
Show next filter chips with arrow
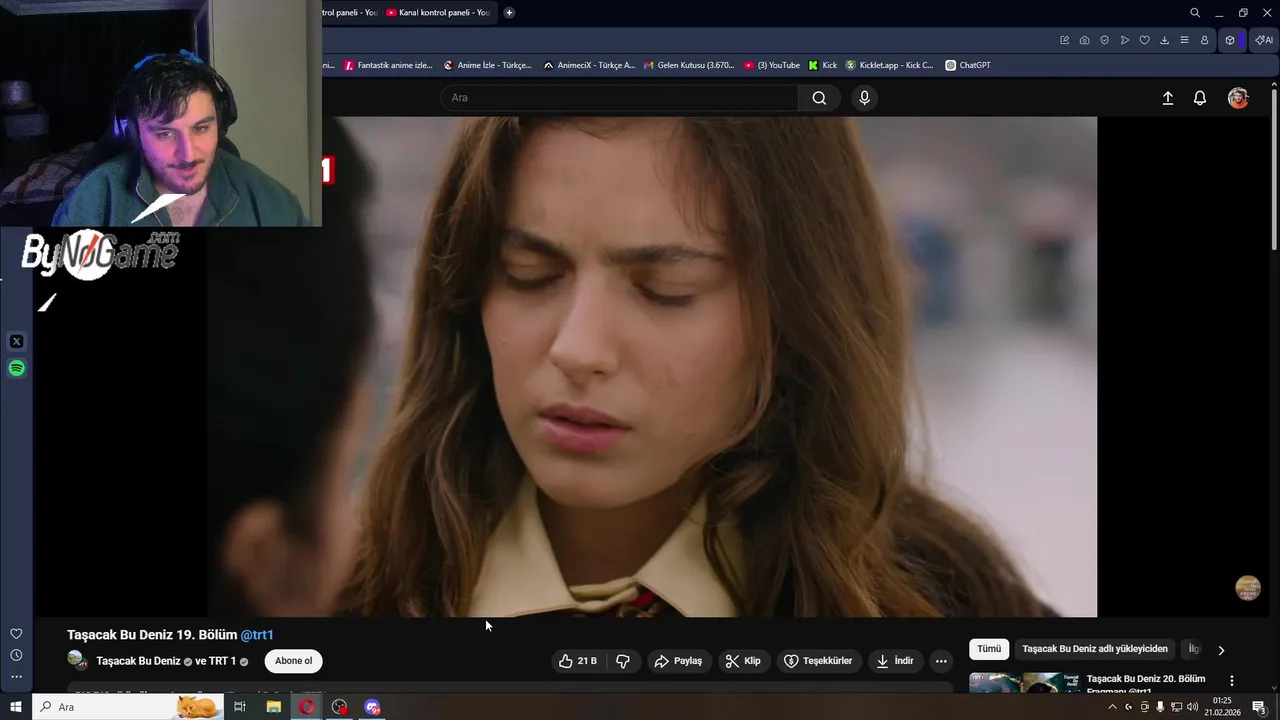(1220, 650)
